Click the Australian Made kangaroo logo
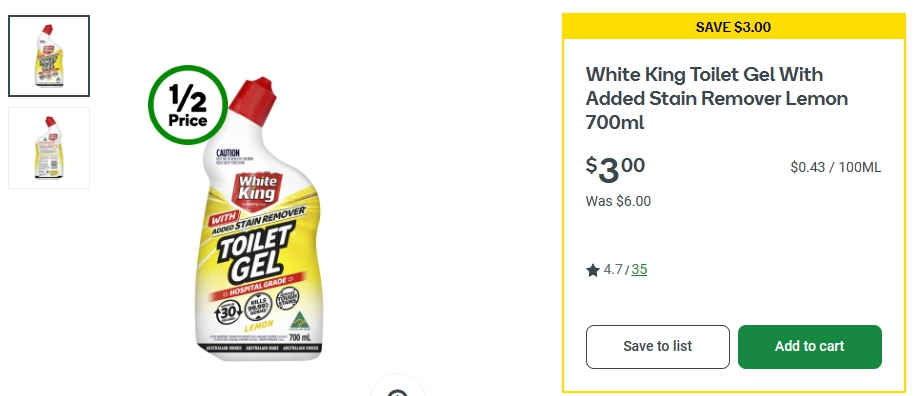Viewport: 923px width, 396px height. point(299,320)
